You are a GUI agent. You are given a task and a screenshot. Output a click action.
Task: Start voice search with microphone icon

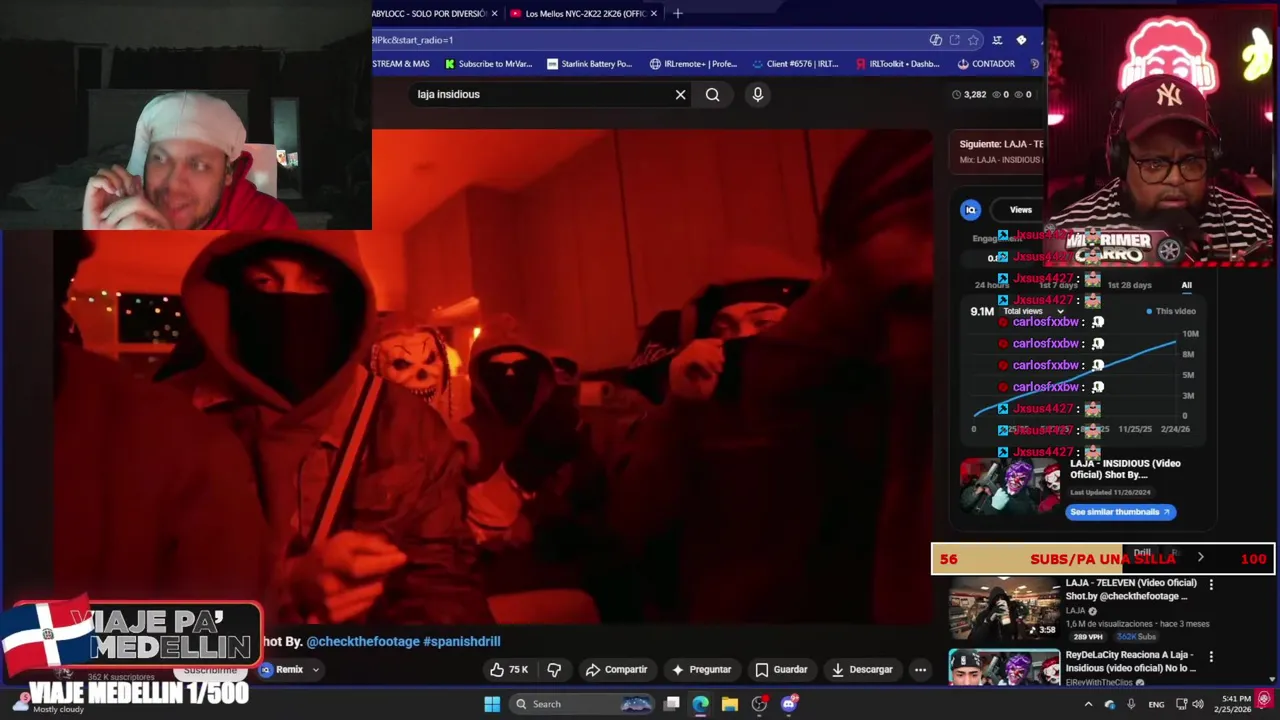click(757, 94)
